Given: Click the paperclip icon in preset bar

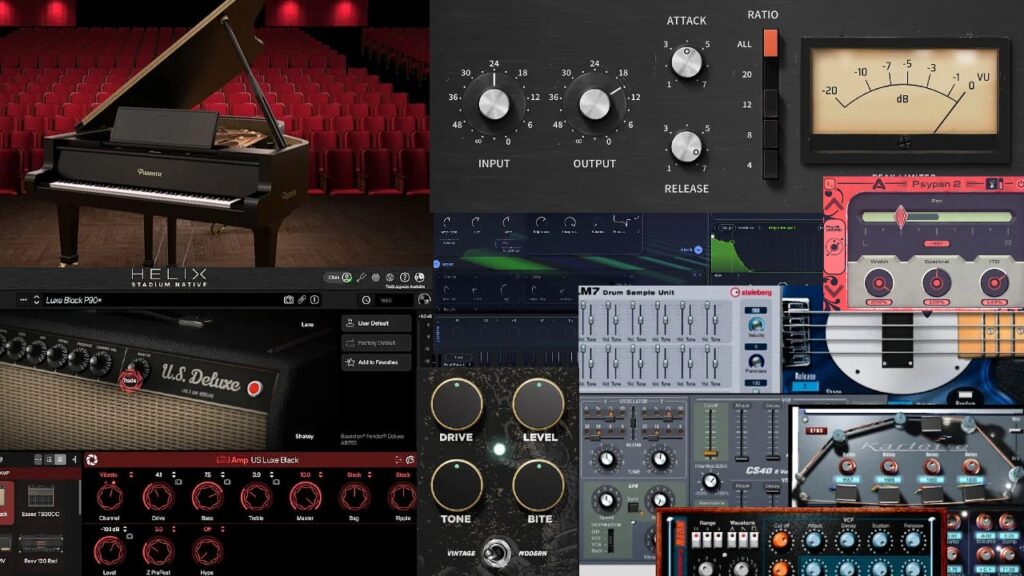Looking at the screenshot, I should (x=302, y=300).
